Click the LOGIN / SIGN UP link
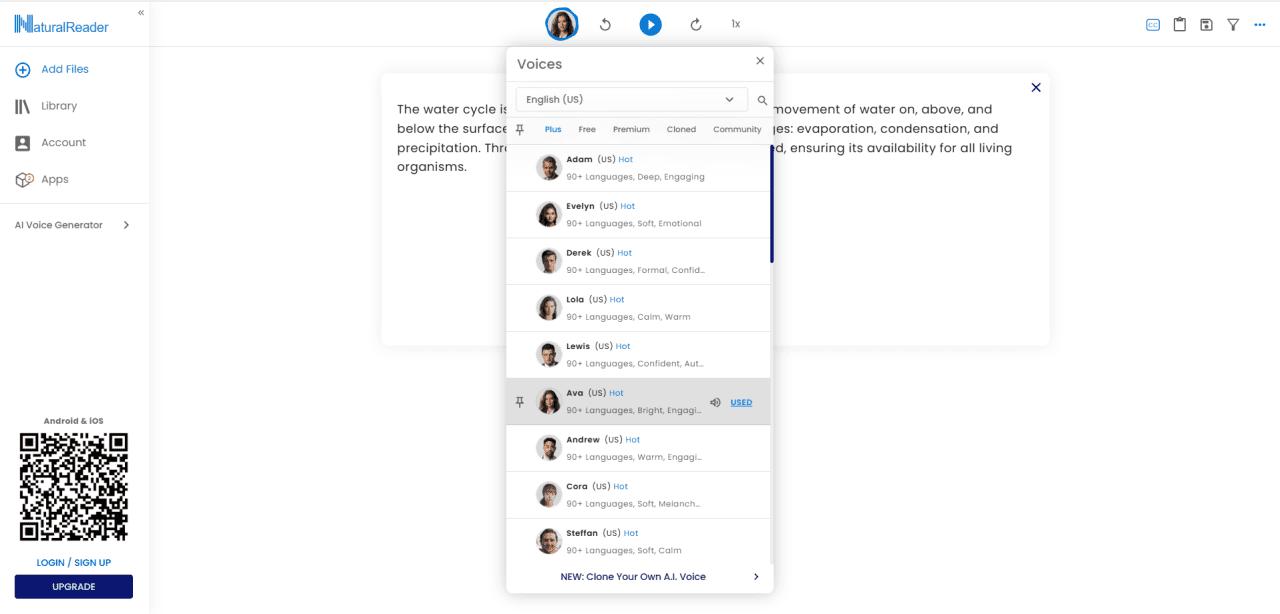Viewport: 1280px width, 614px height. 74,563
